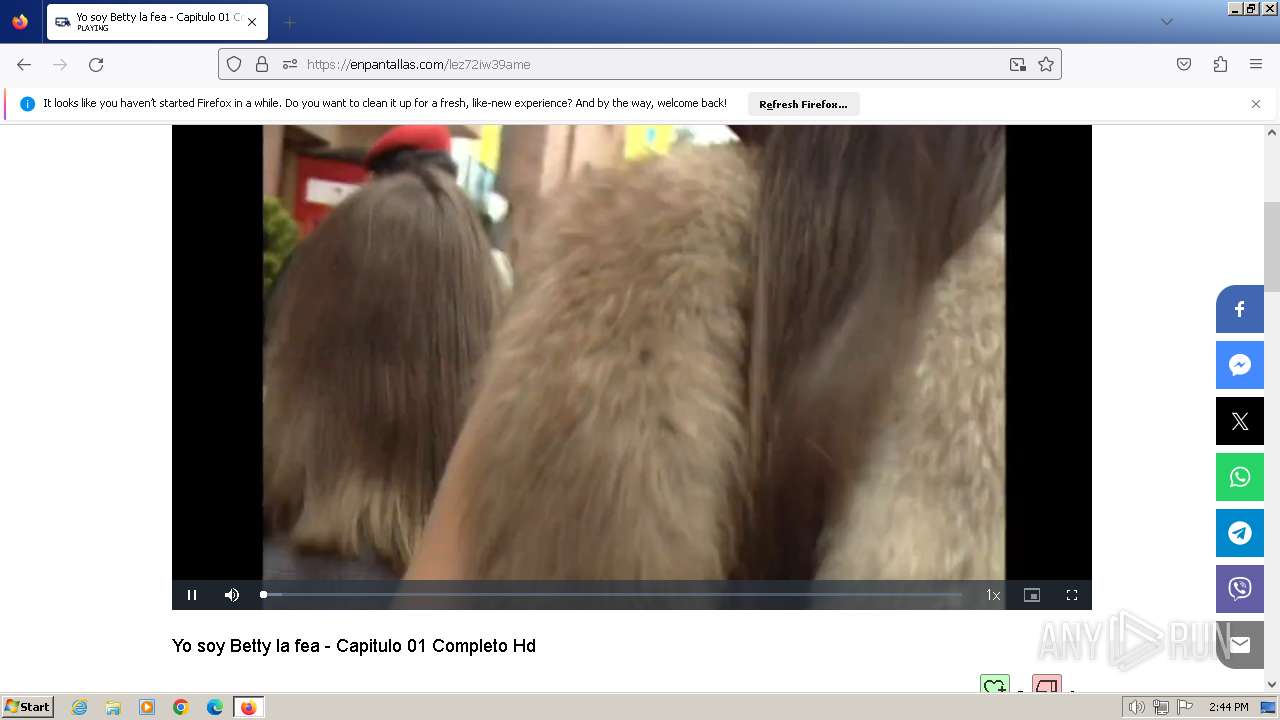Click the Refresh Firefox button

tap(803, 104)
